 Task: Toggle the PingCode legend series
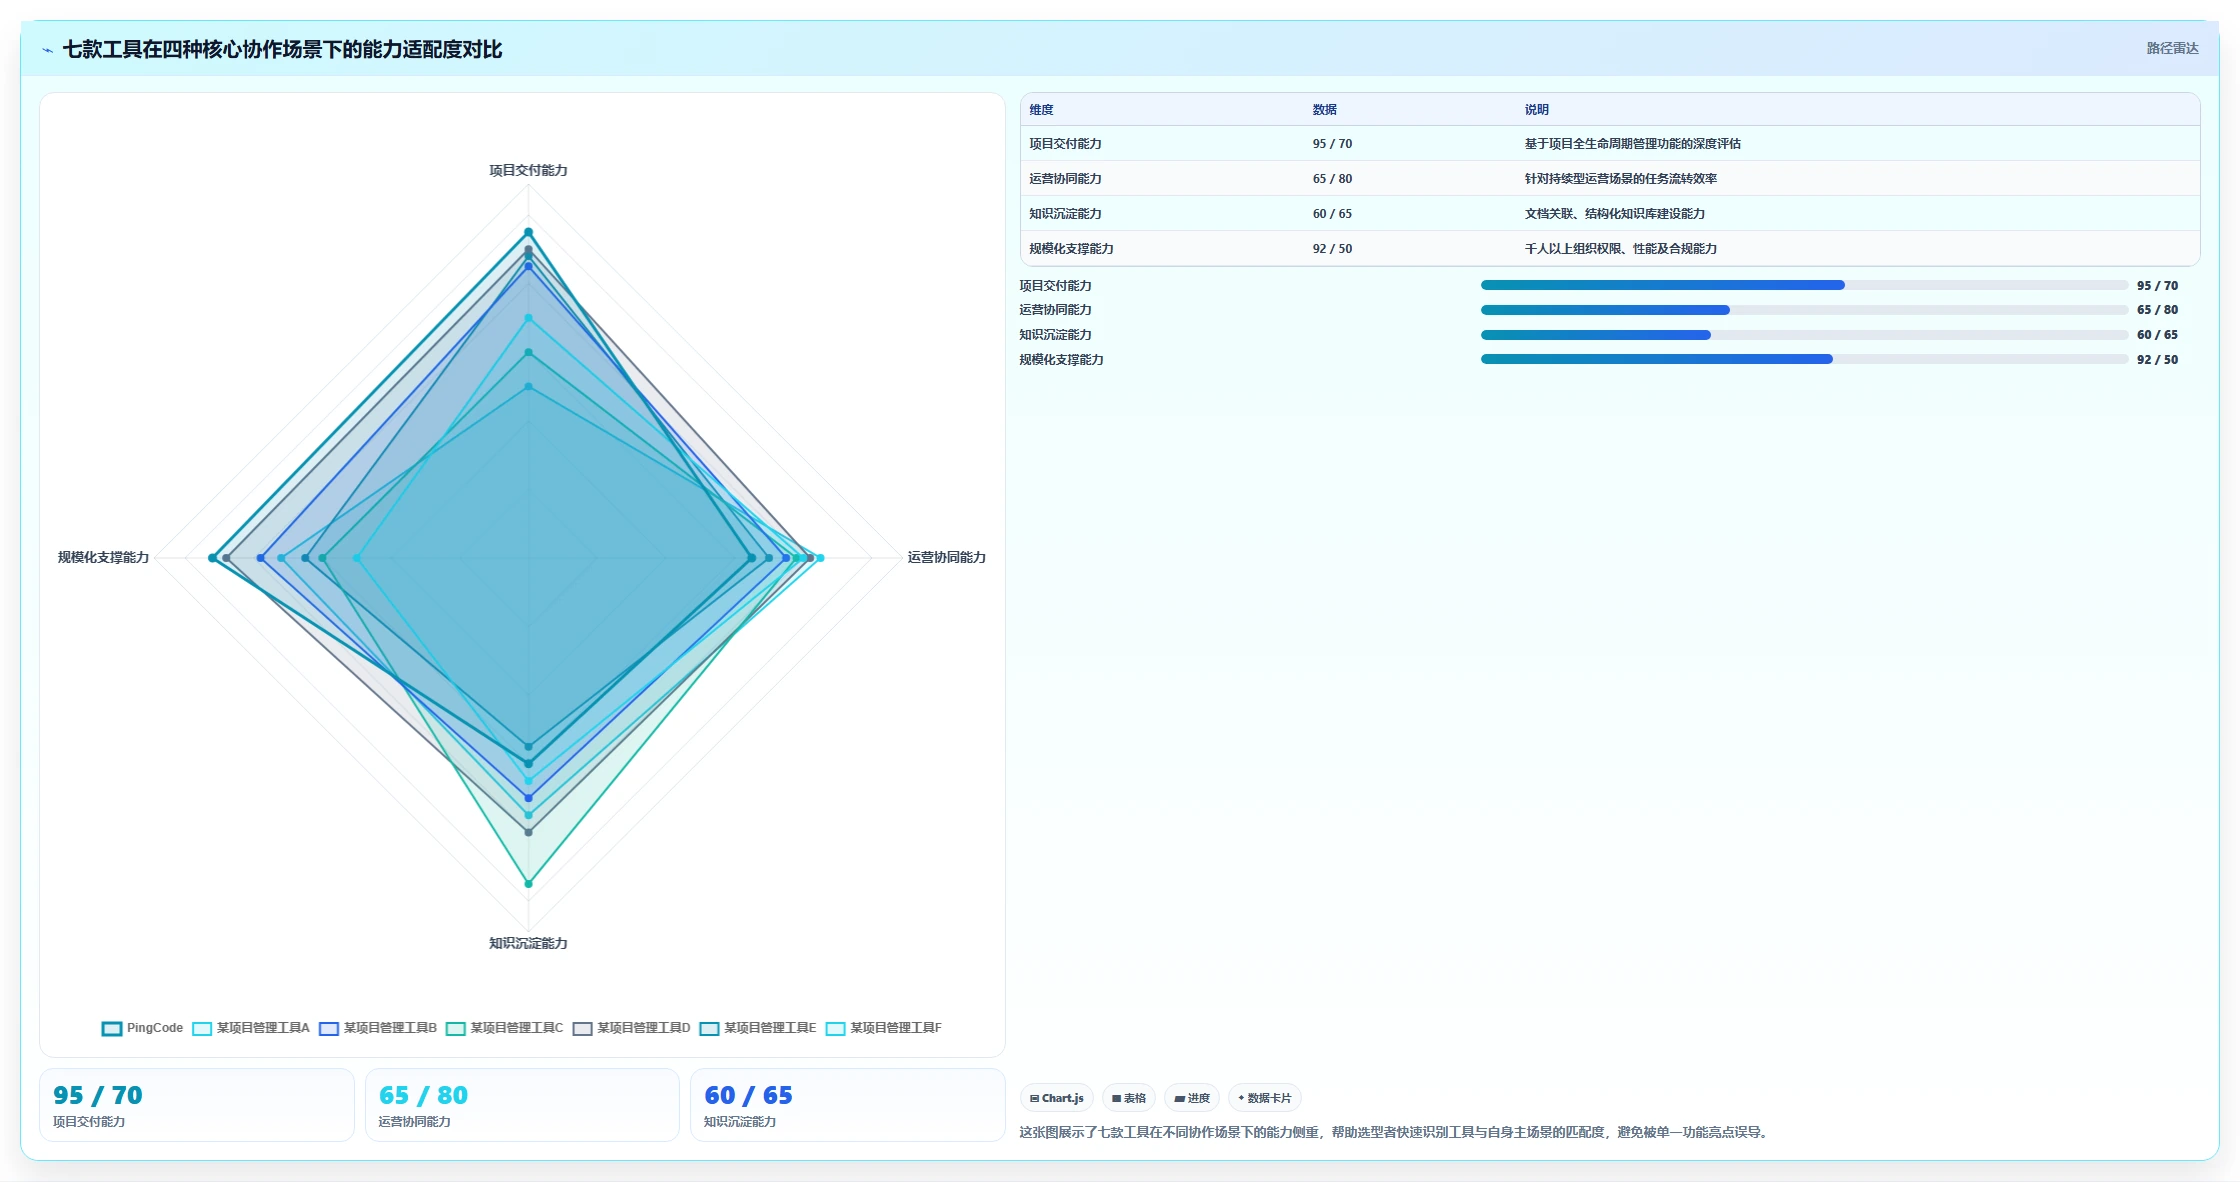143,1028
